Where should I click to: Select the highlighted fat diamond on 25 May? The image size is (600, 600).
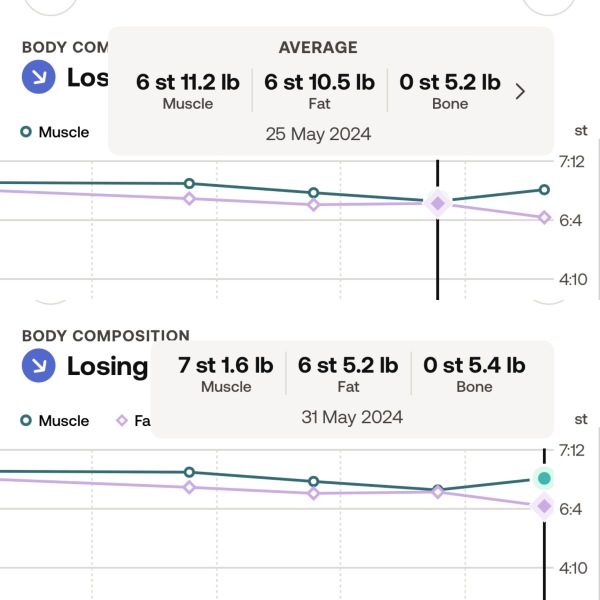point(437,203)
